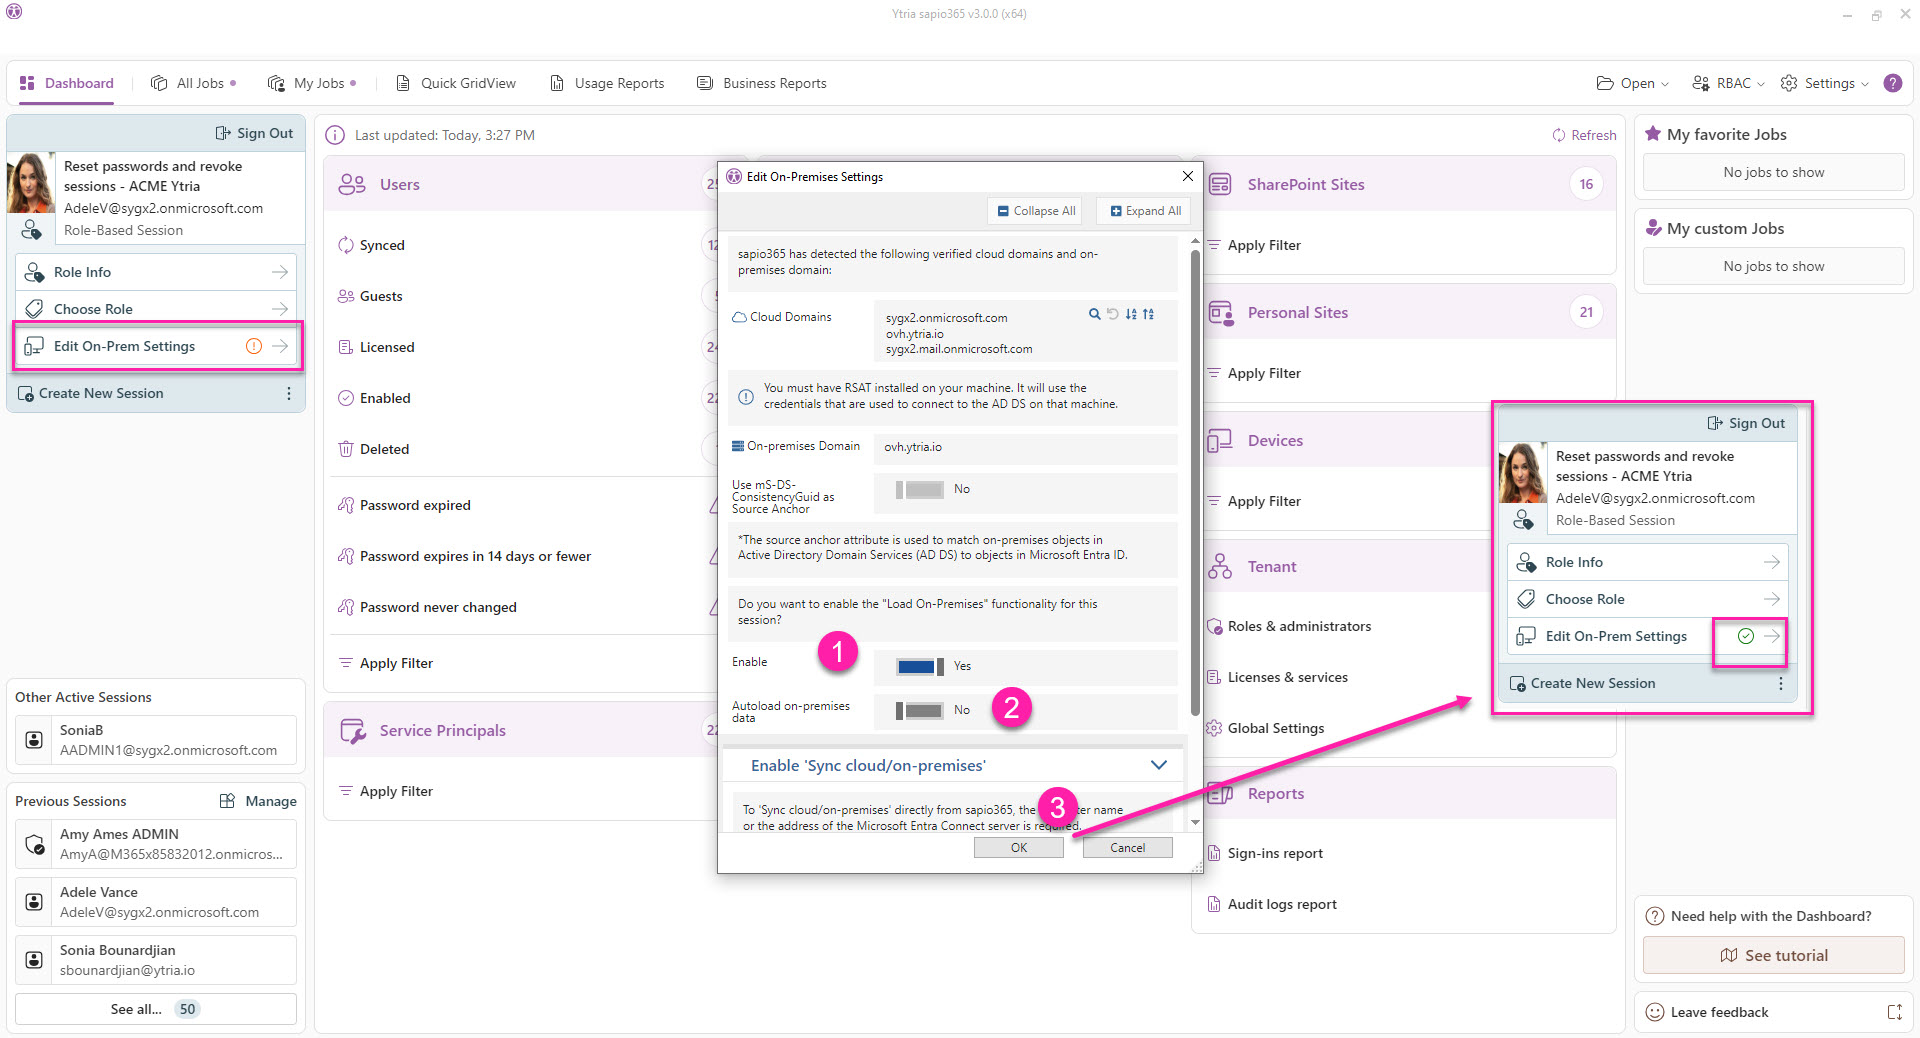This screenshot has height=1038, width=1920.
Task: Toggle Autoload on-premises data switch
Action: point(920,710)
